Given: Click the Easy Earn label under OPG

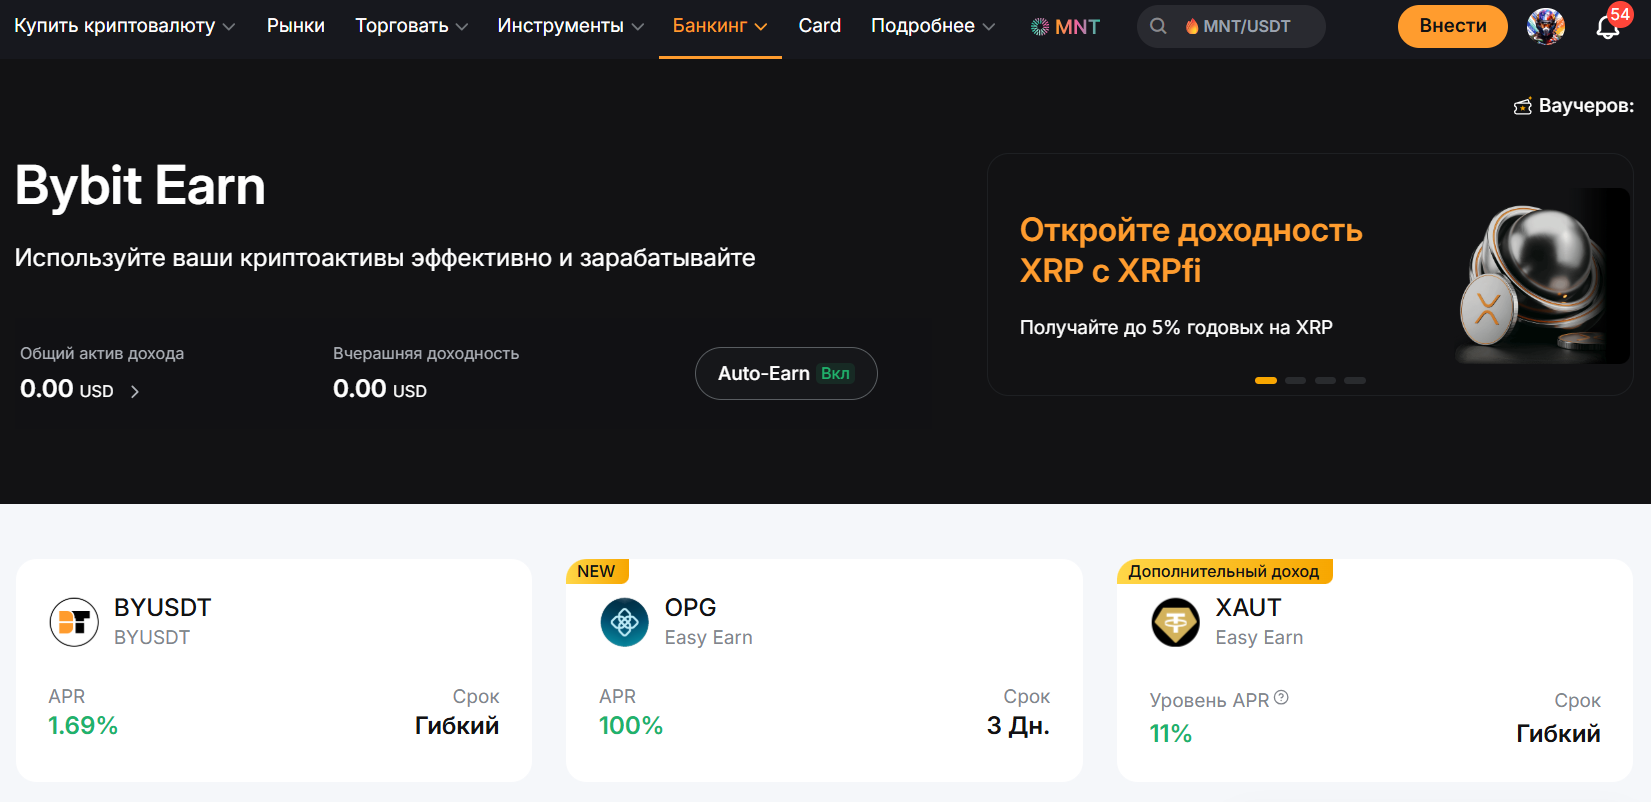Looking at the screenshot, I should (x=709, y=638).
